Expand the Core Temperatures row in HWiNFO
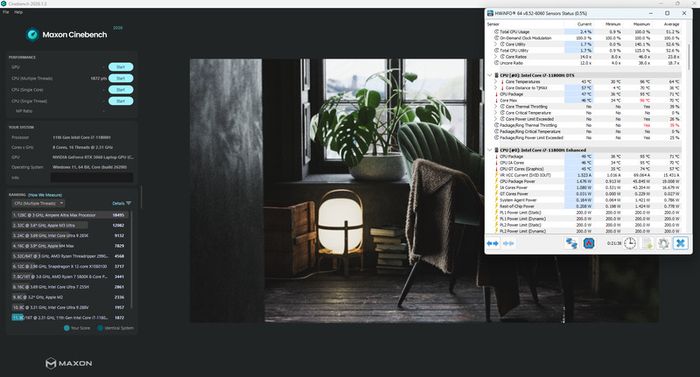Image resolution: width=700 pixels, height=377 pixels. coord(496,82)
